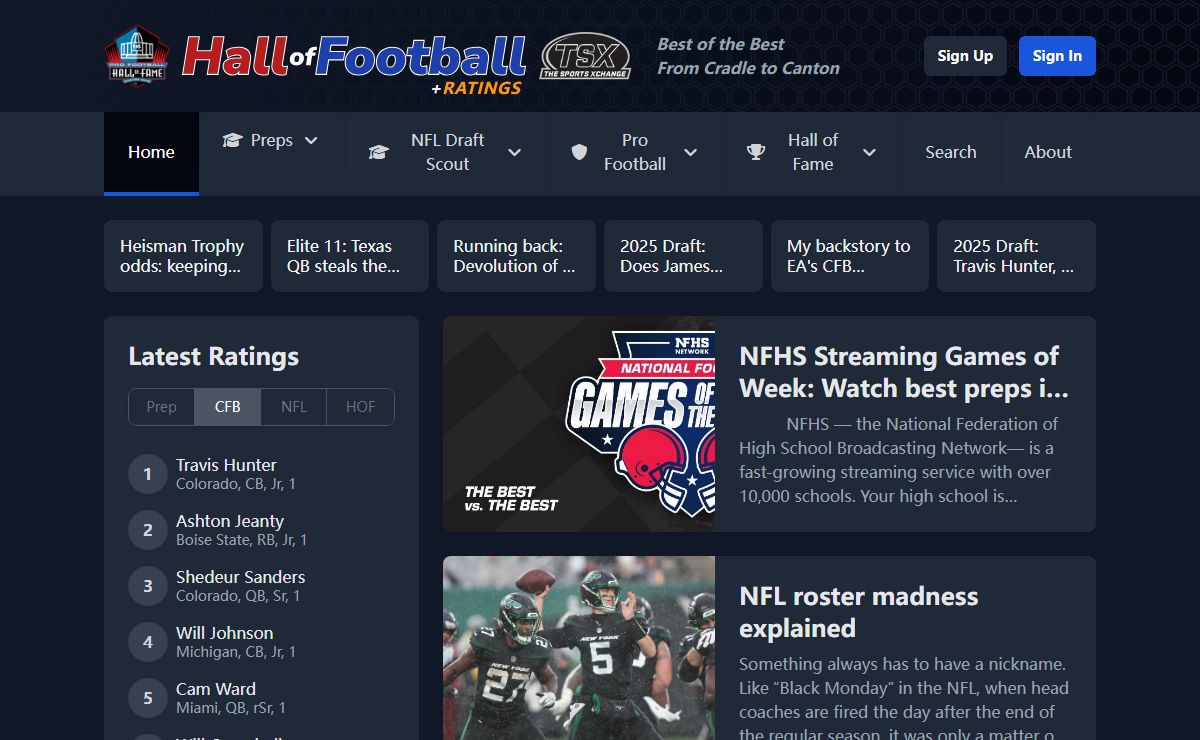
Task: Open the Elite 11: Texas QB headline card
Action: tap(350, 256)
